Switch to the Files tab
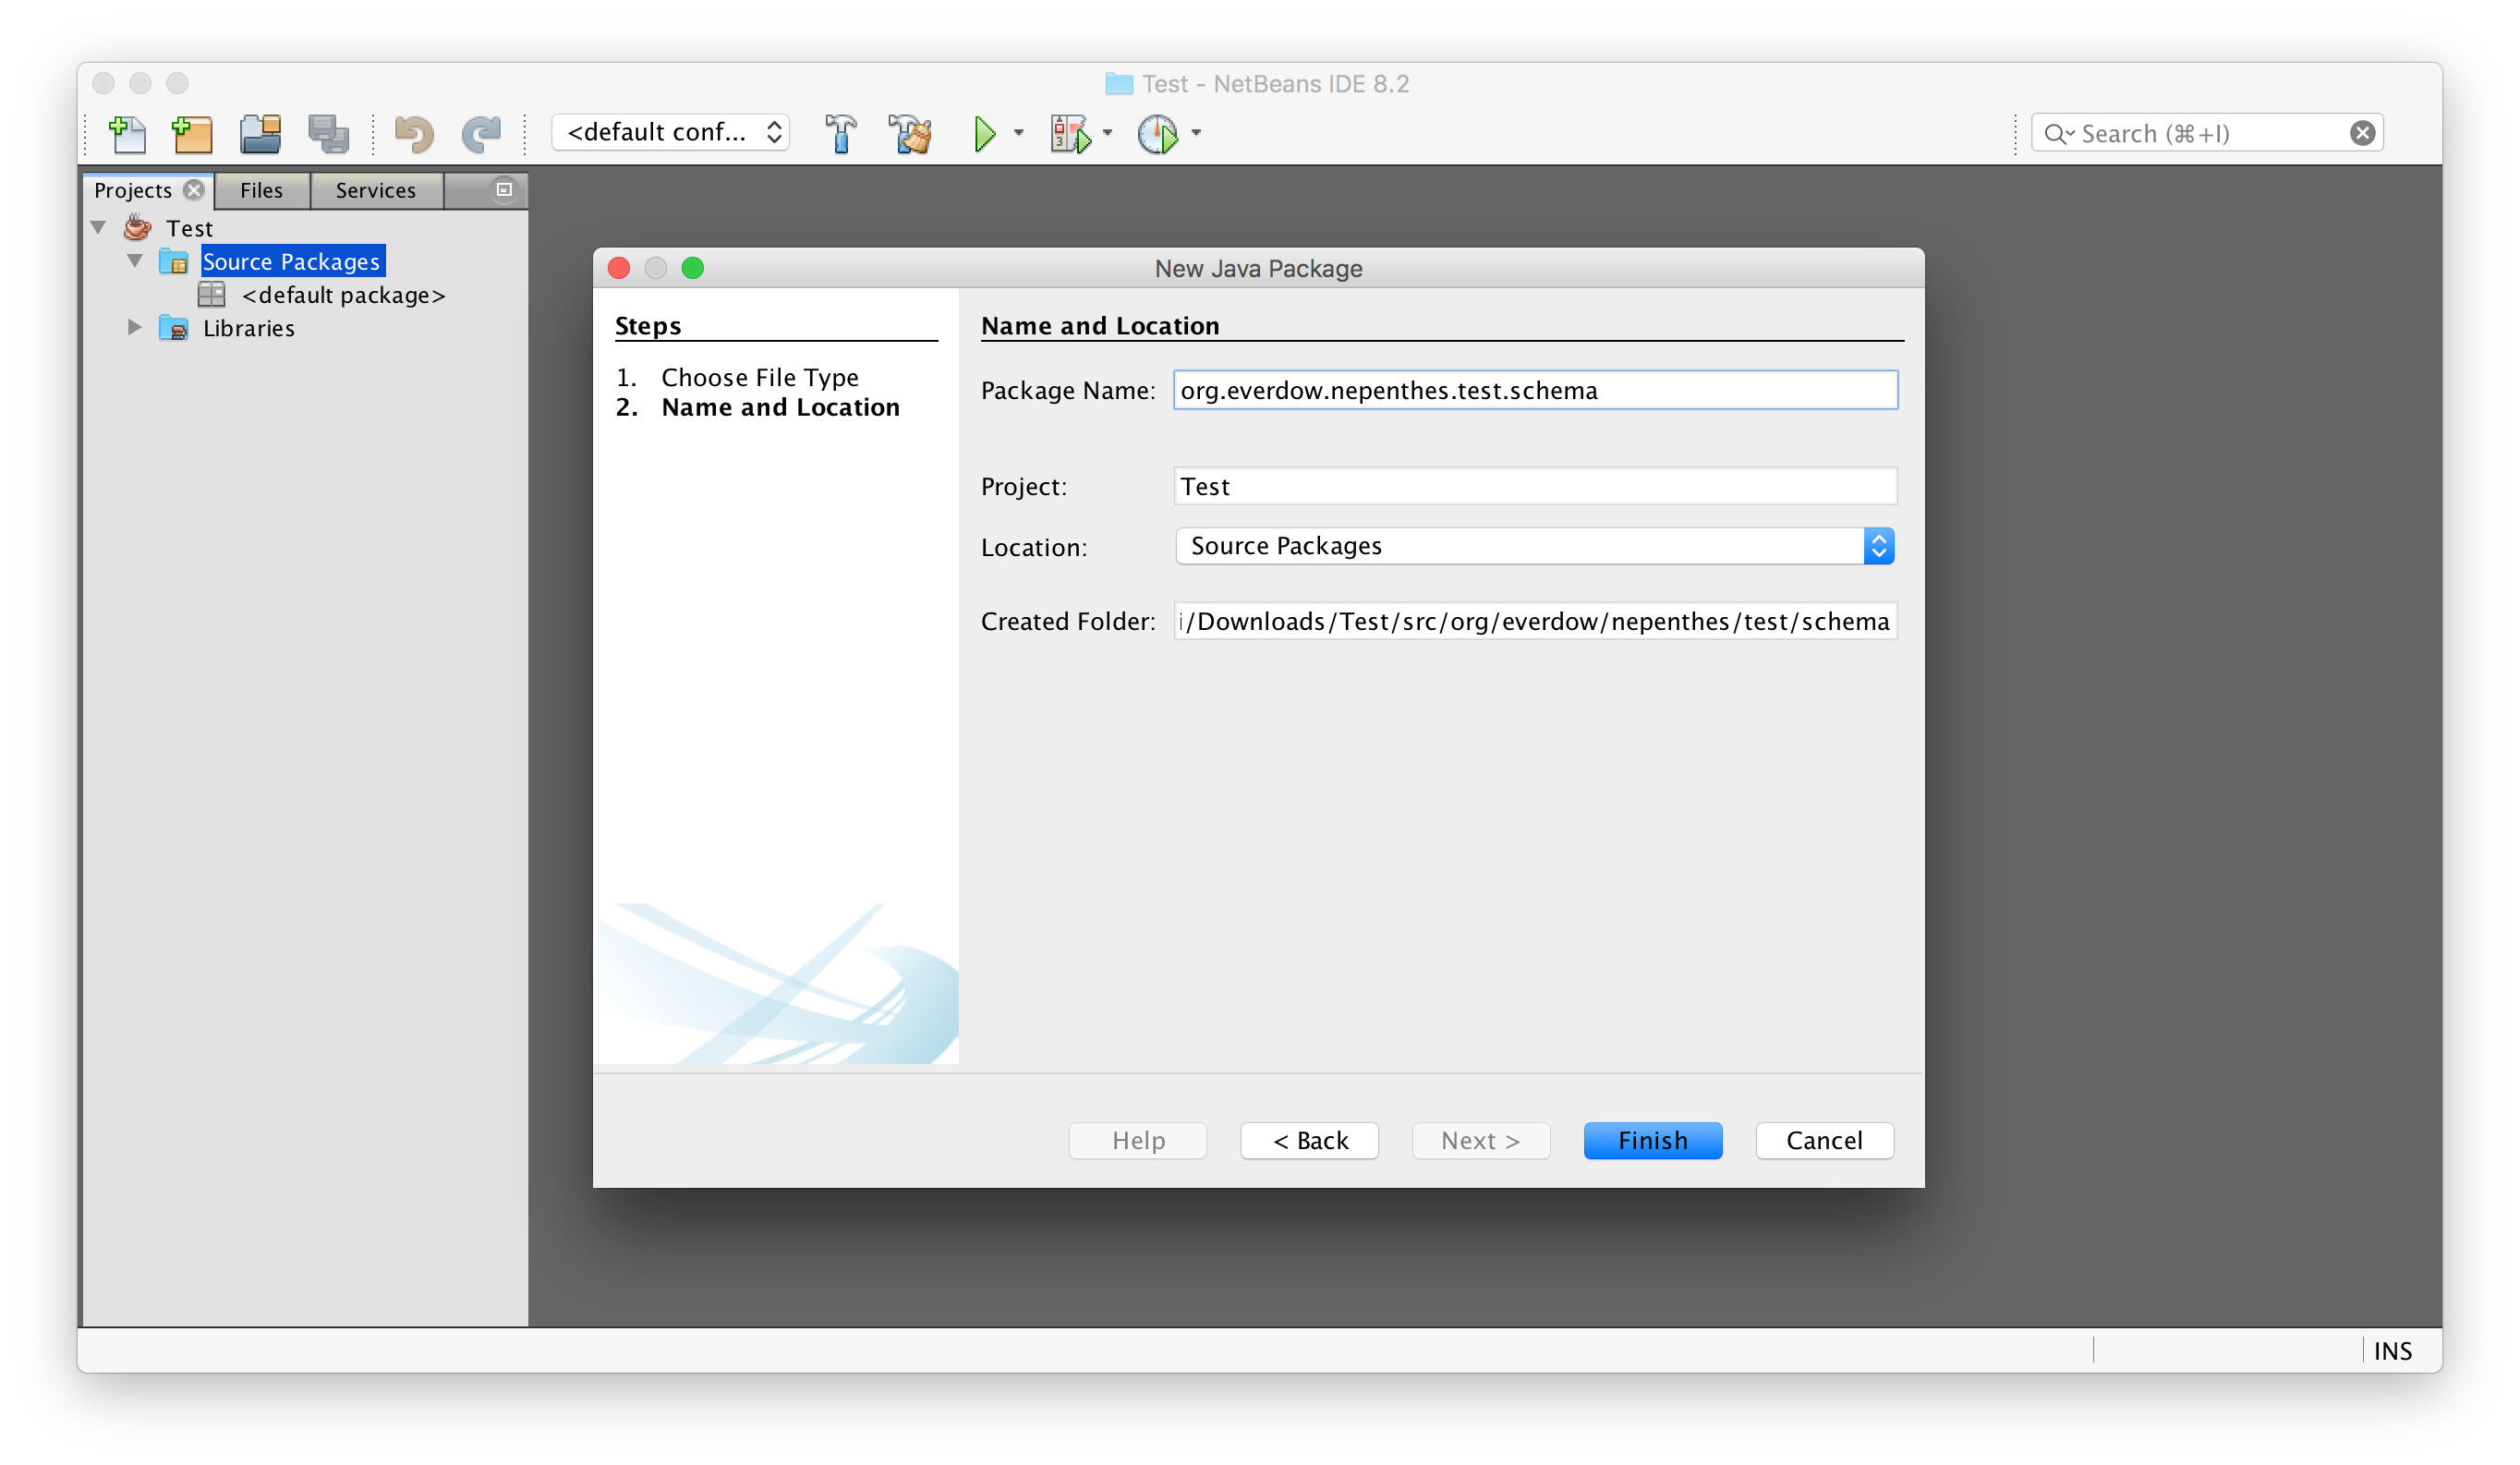This screenshot has width=2520, height=1465. pyautogui.click(x=261, y=190)
